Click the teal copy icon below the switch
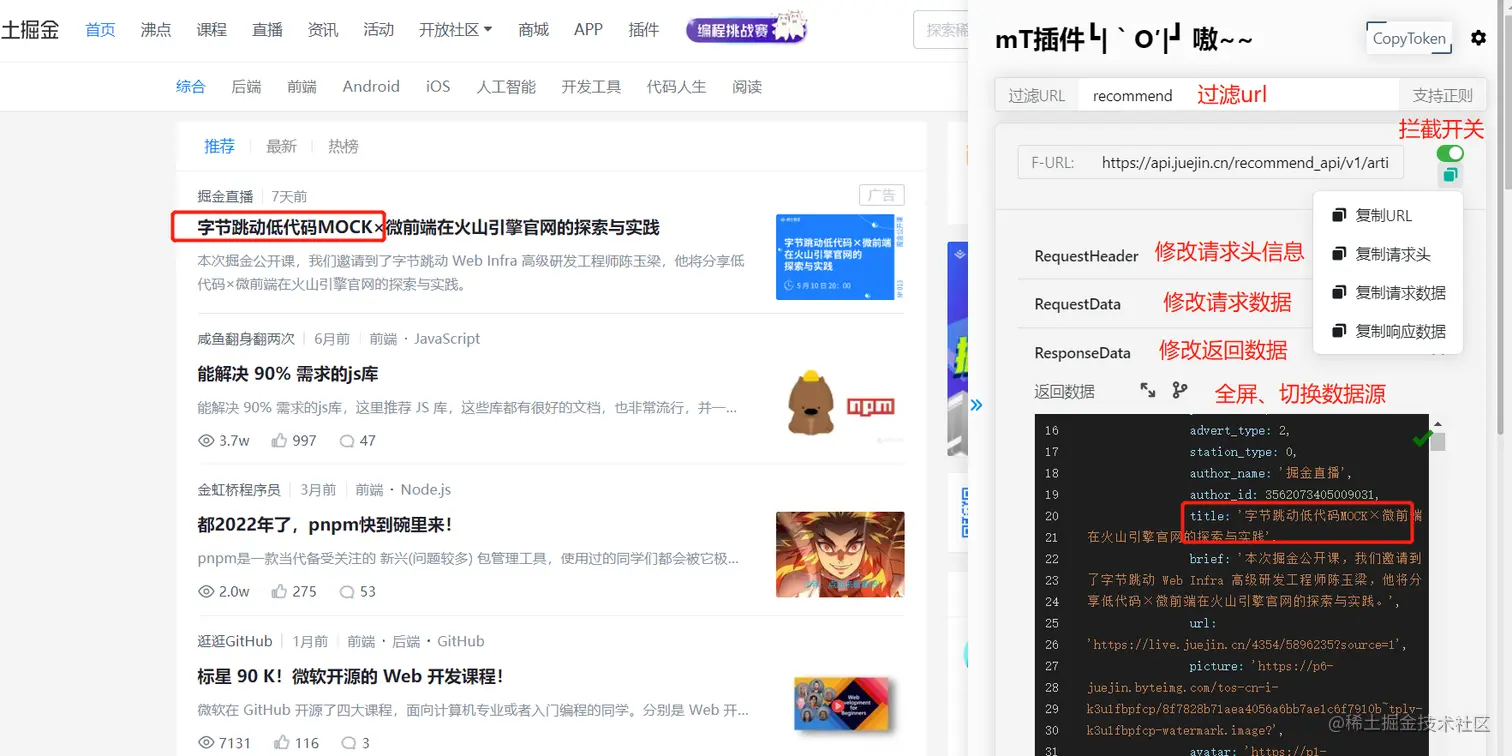 [1450, 175]
